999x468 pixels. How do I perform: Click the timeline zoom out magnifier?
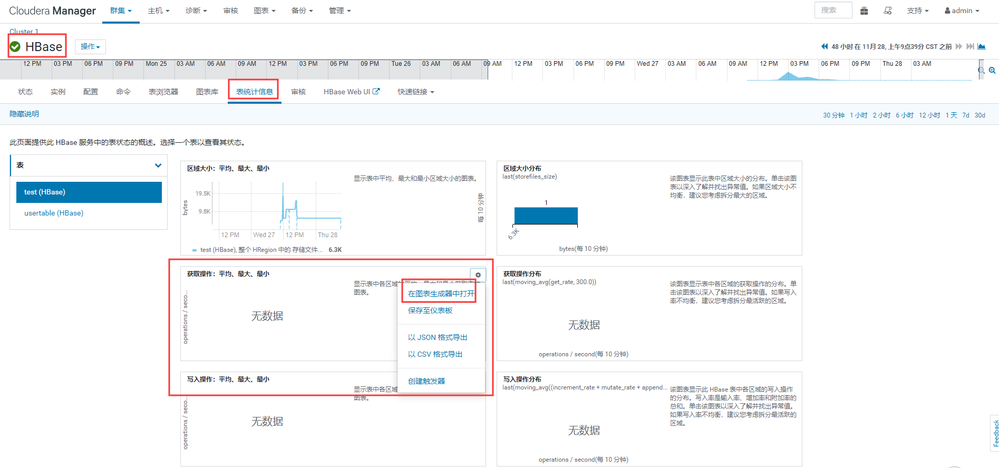pyautogui.click(x=982, y=70)
